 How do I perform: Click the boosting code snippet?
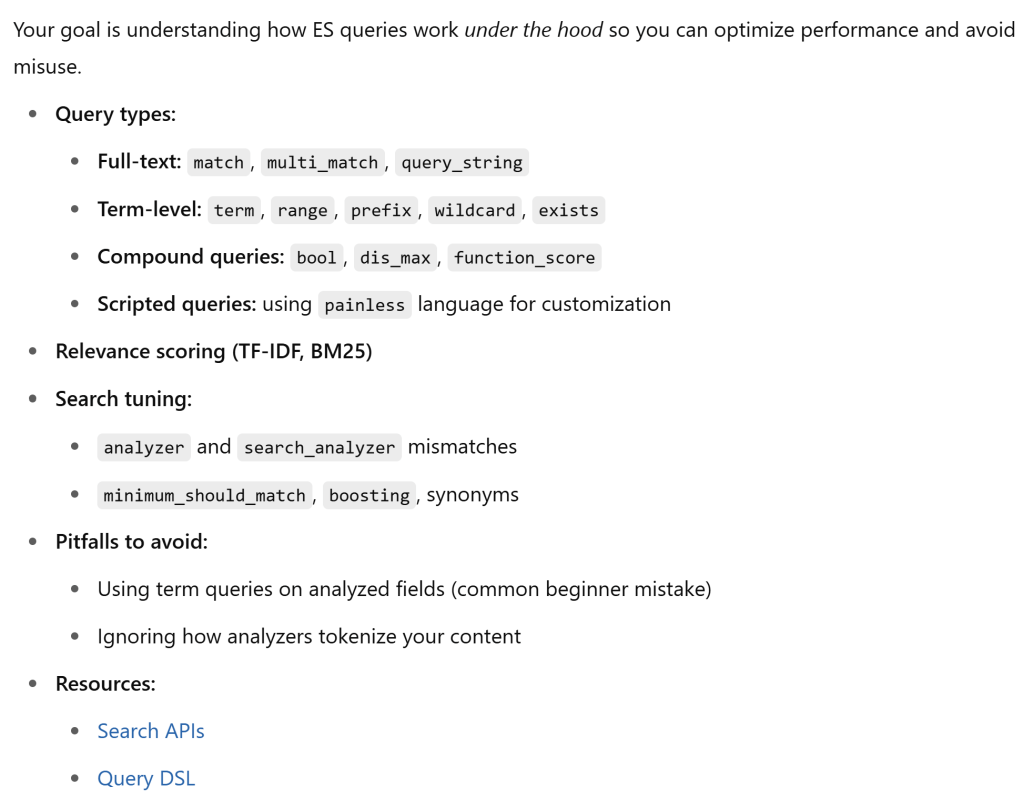click(369, 495)
